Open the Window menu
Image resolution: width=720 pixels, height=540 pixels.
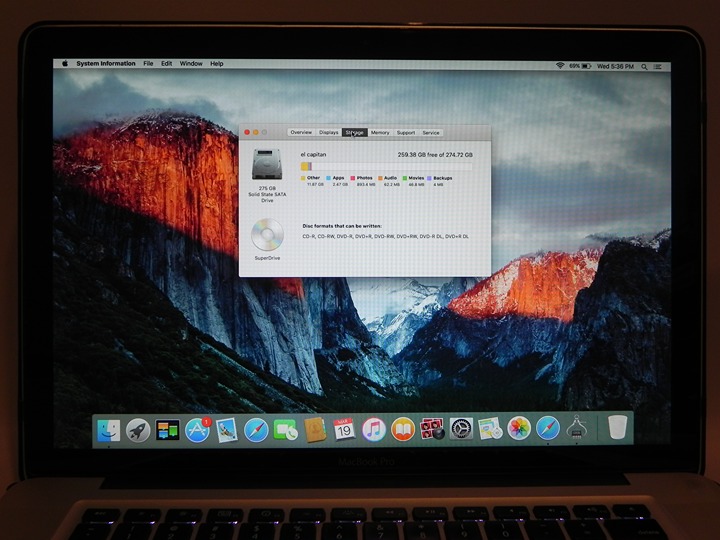tap(191, 63)
